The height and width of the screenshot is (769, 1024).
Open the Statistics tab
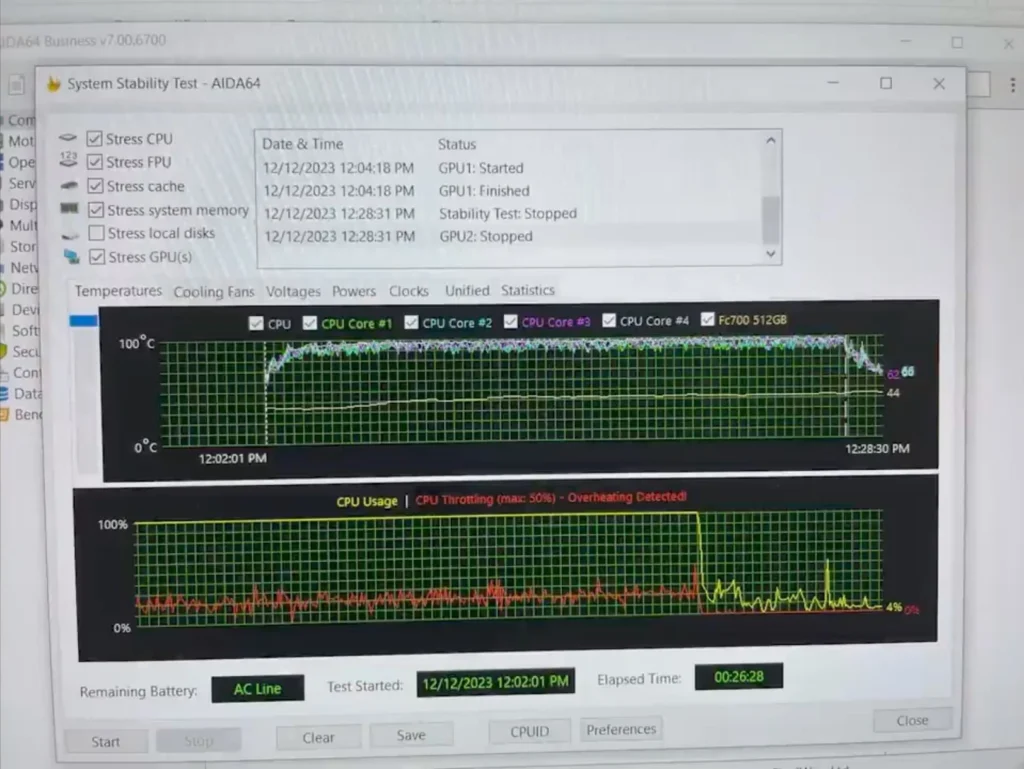tap(527, 291)
